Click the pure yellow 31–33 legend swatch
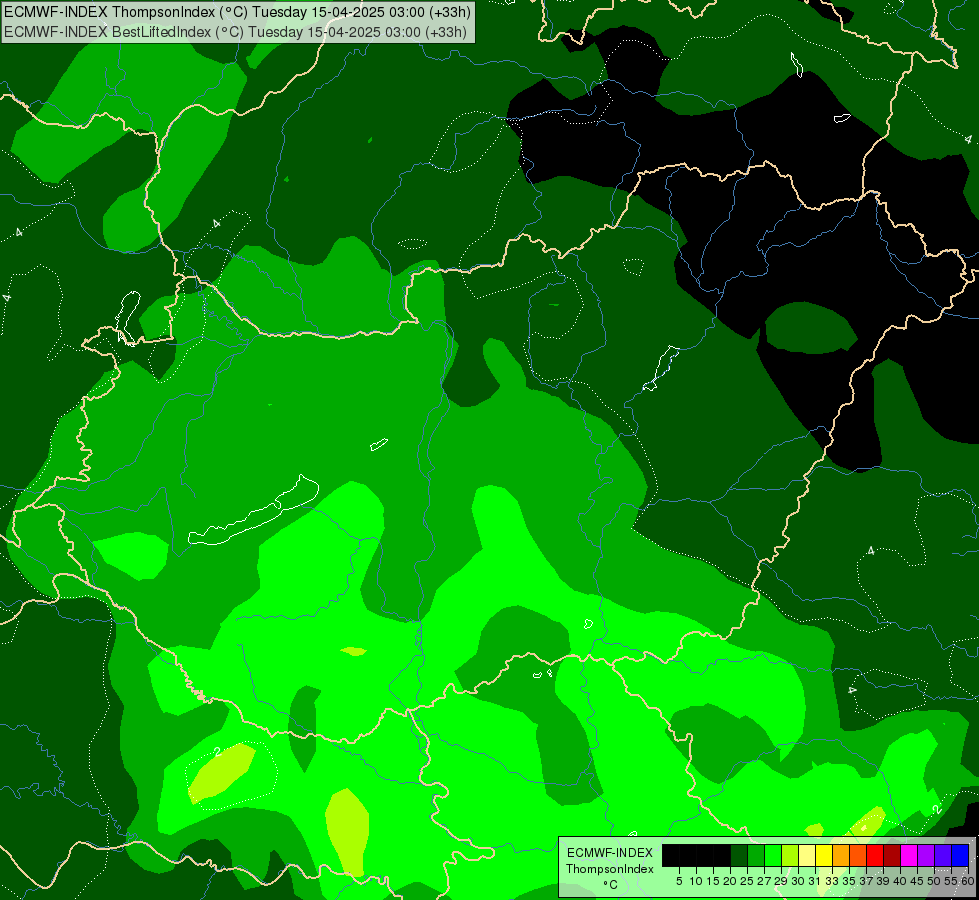 (x=824, y=855)
